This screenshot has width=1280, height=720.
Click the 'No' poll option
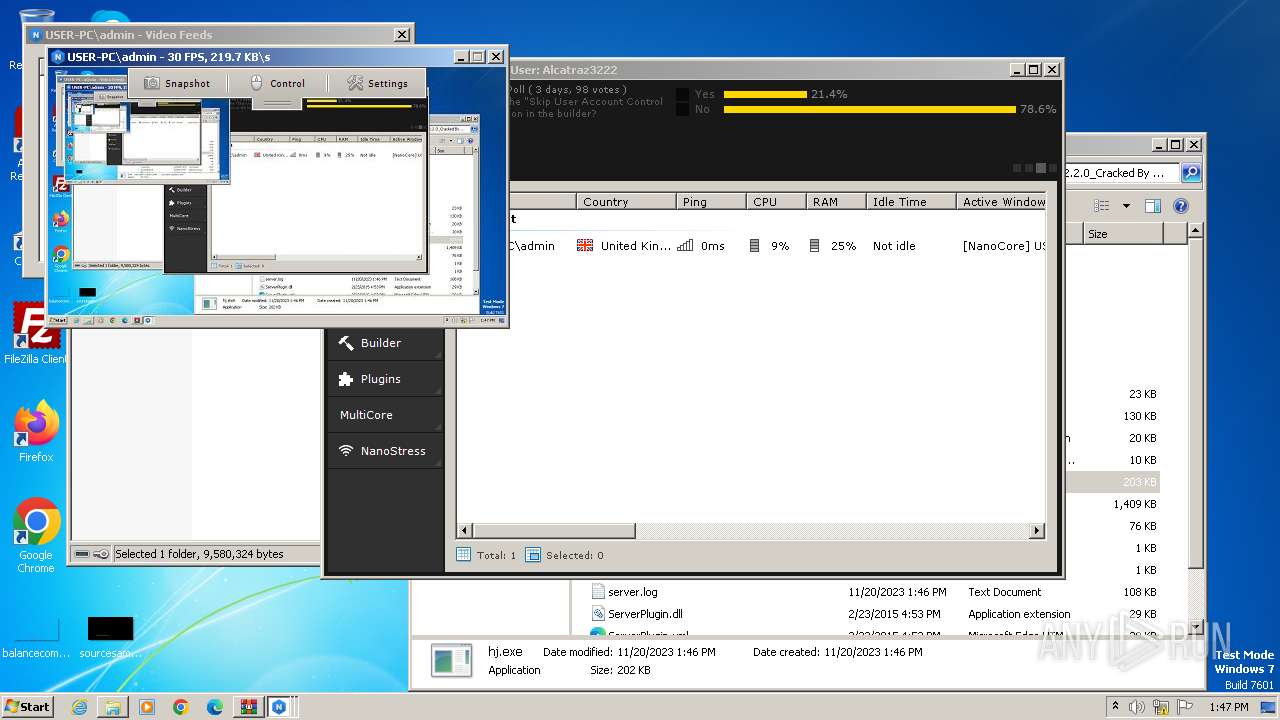(702, 109)
